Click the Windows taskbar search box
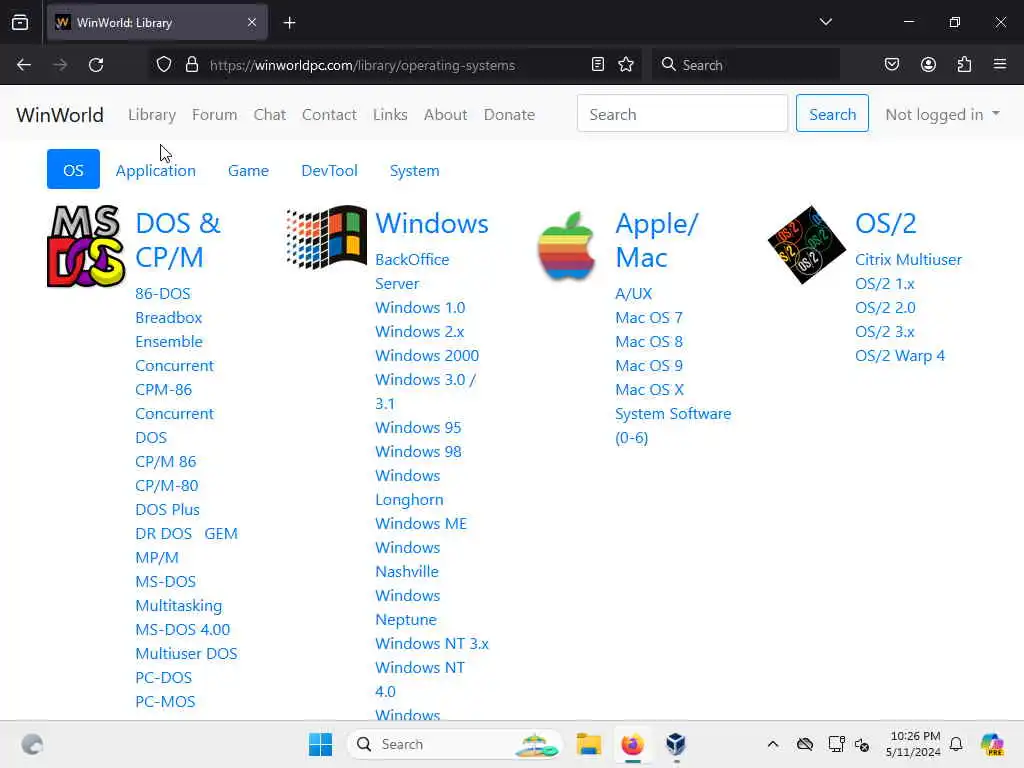 click(x=455, y=744)
